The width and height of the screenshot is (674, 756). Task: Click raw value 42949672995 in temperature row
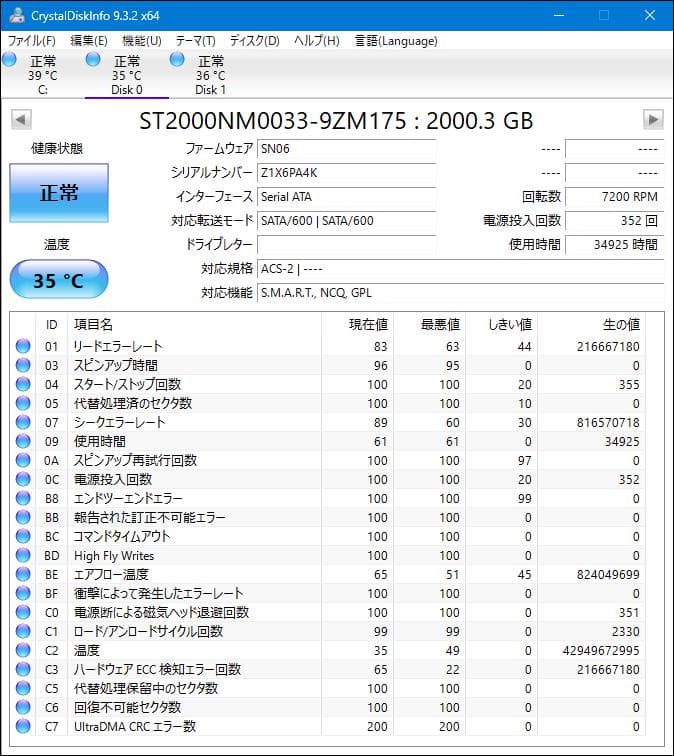[601, 650]
